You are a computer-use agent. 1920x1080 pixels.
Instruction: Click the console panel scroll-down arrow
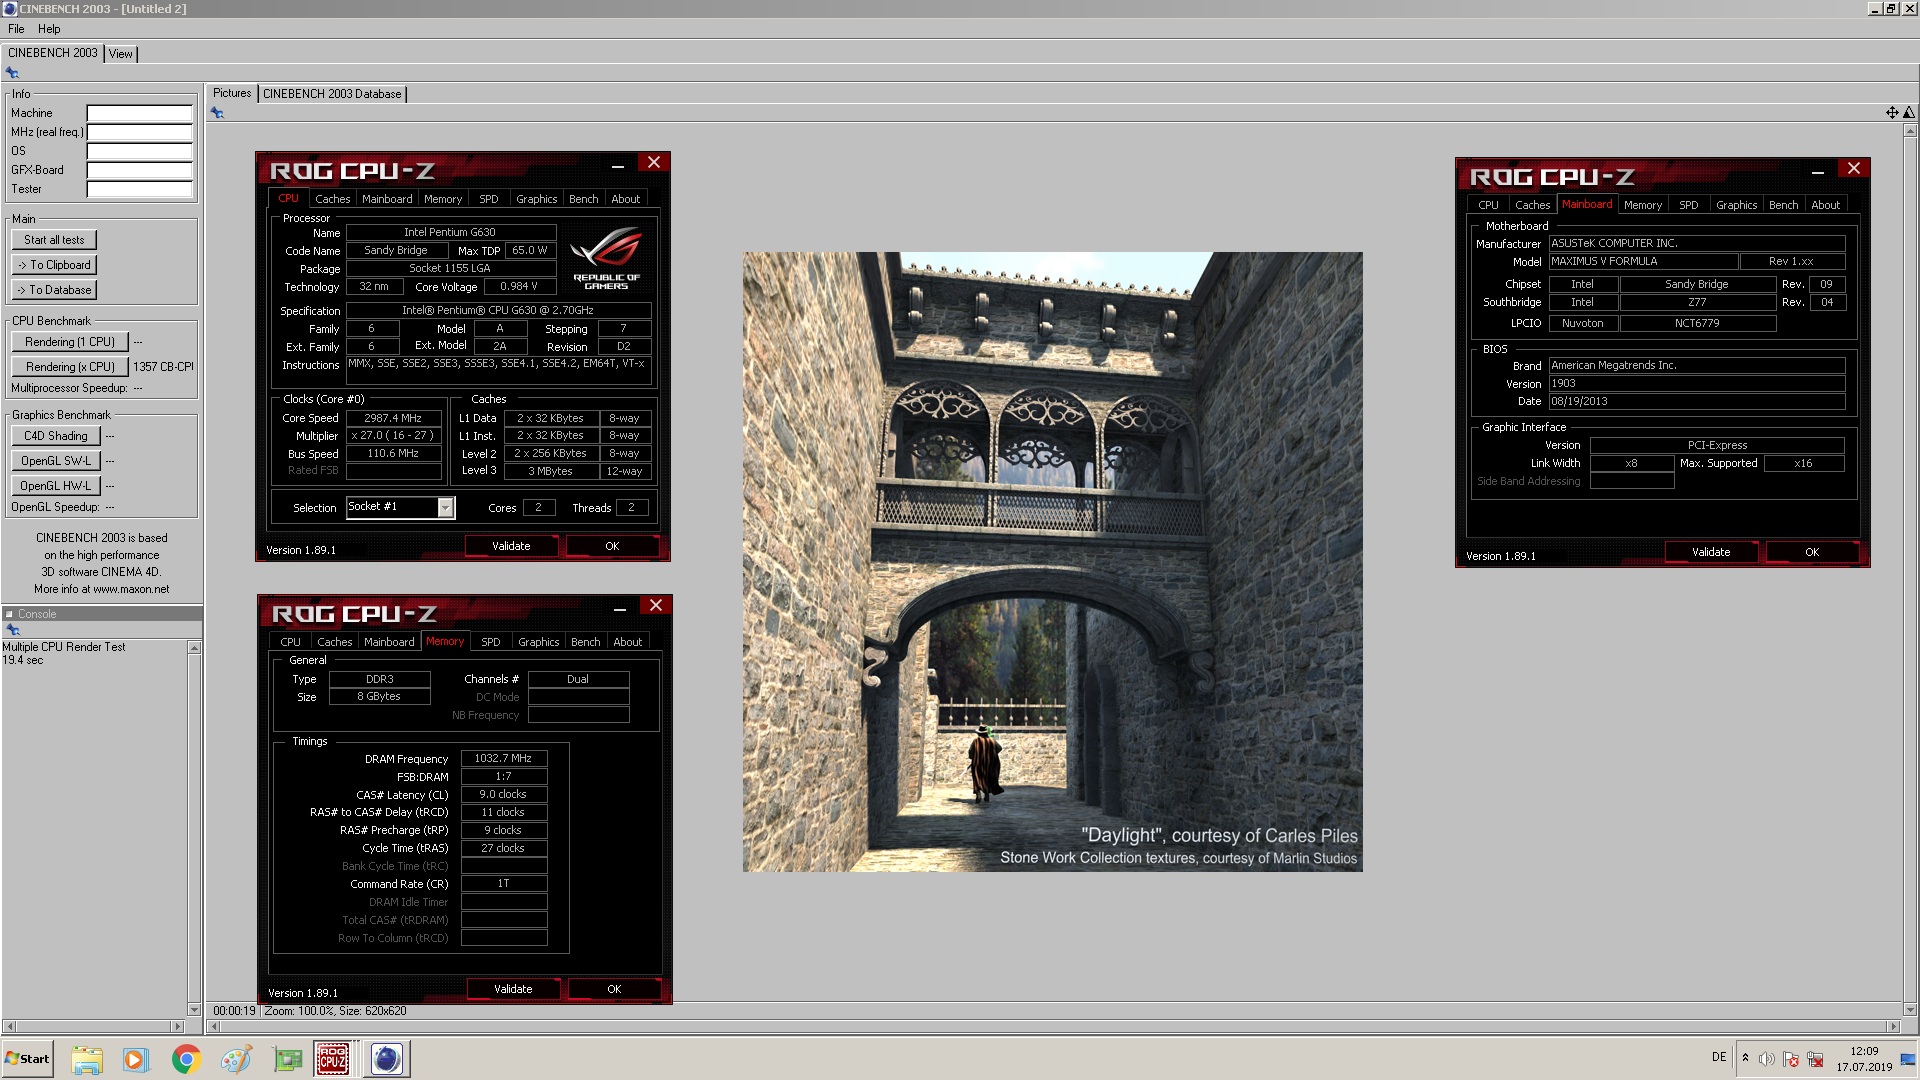pyautogui.click(x=194, y=1010)
